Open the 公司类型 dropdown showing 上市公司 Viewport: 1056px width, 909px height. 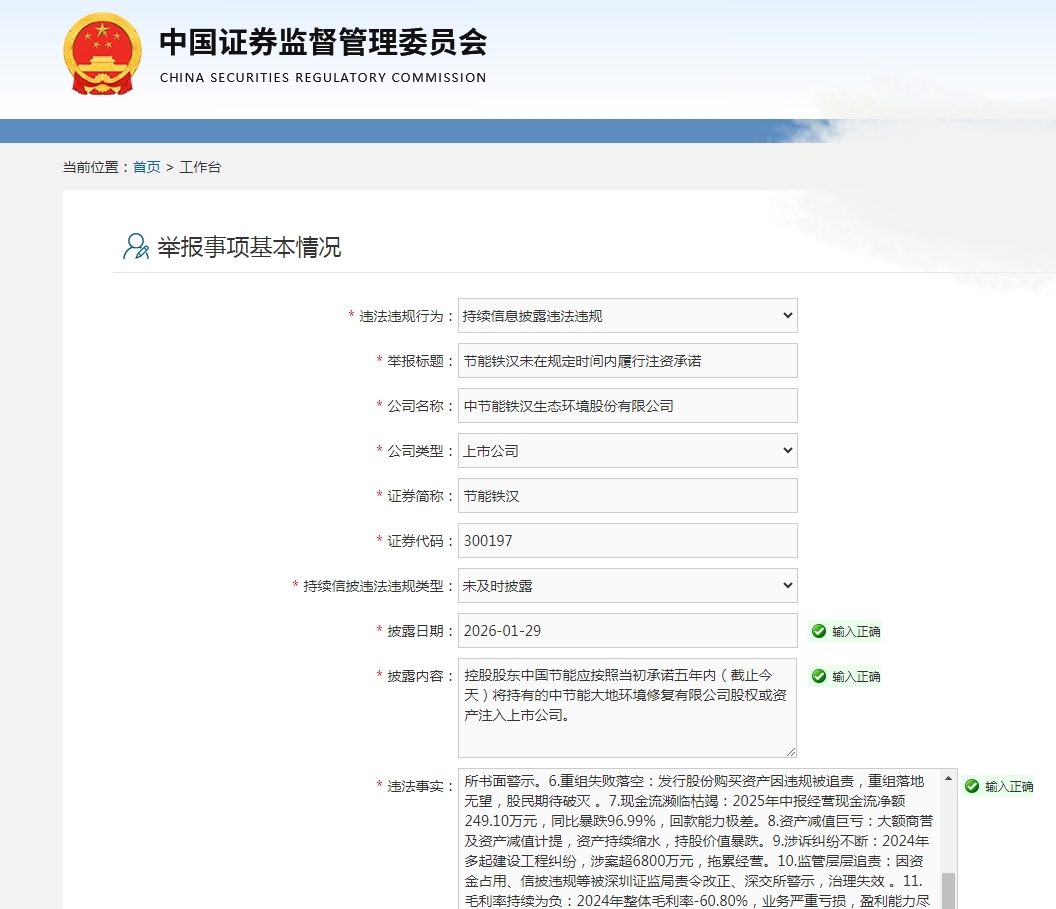[628, 450]
